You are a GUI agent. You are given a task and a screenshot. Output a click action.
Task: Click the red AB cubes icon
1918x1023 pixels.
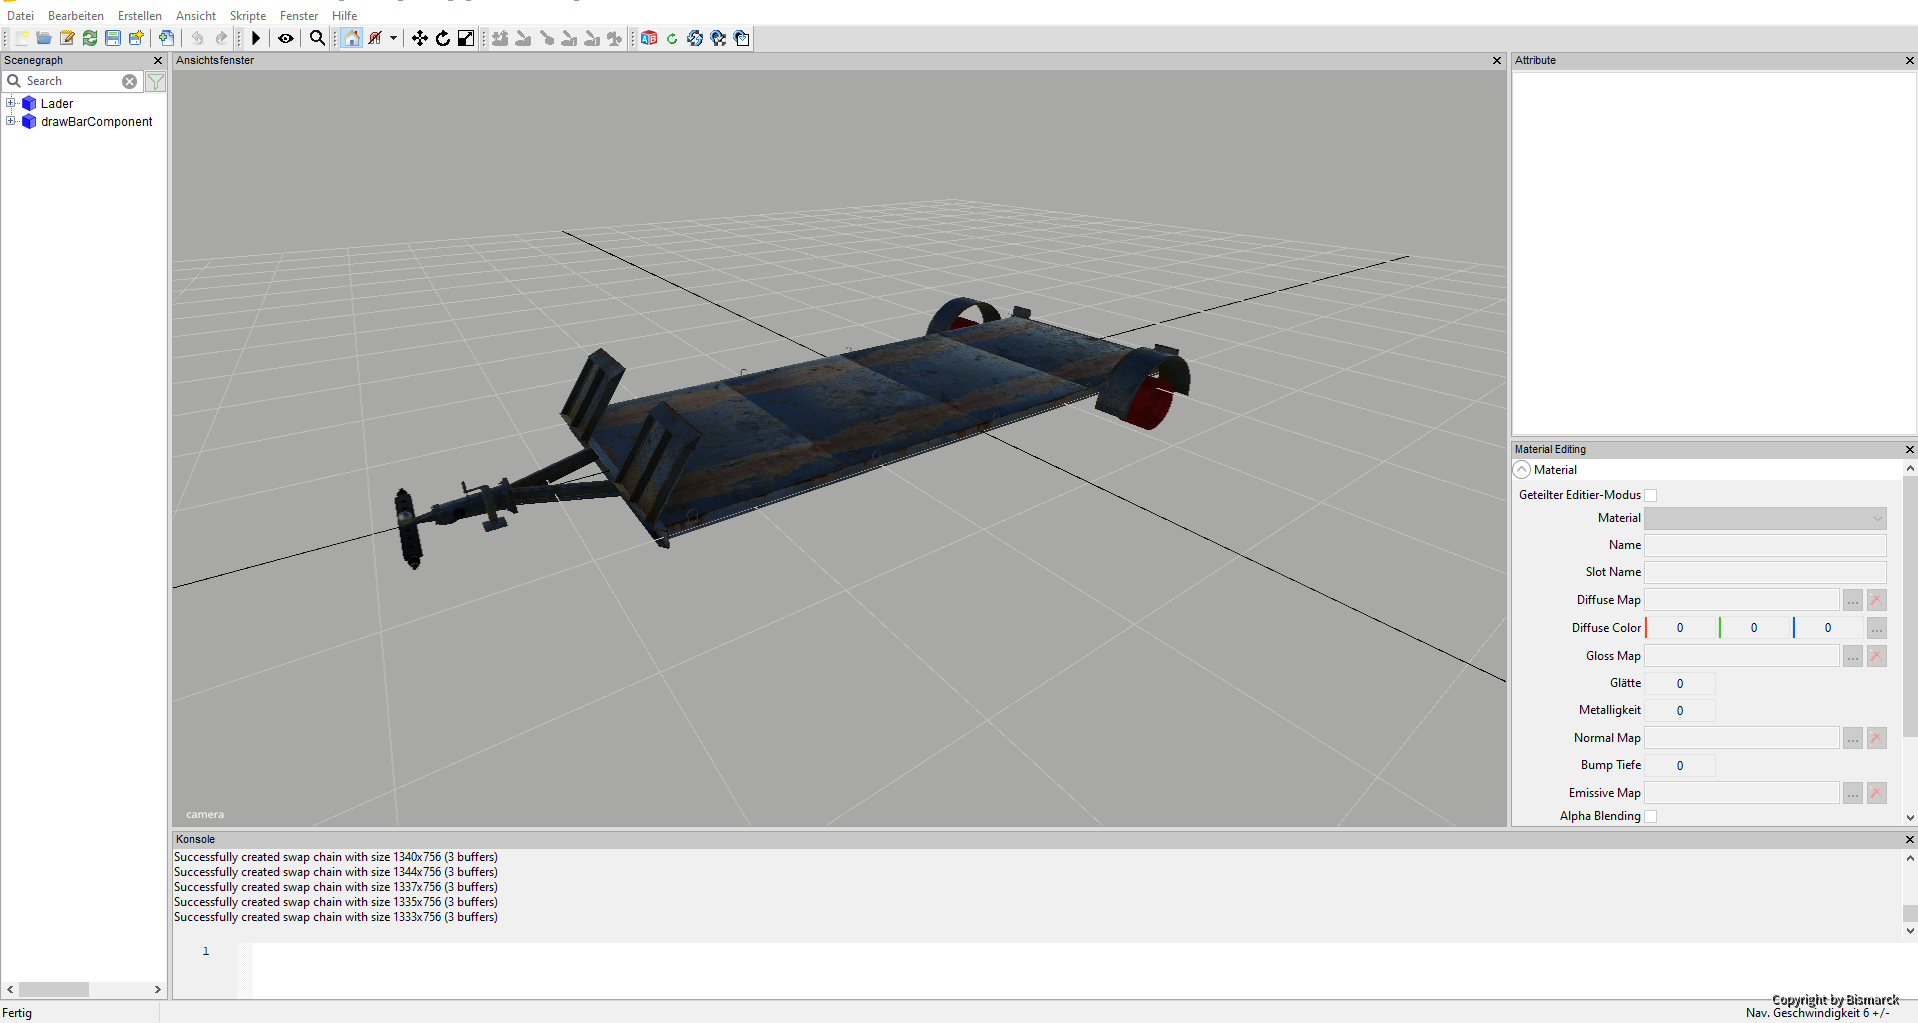pyautogui.click(x=649, y=38)
